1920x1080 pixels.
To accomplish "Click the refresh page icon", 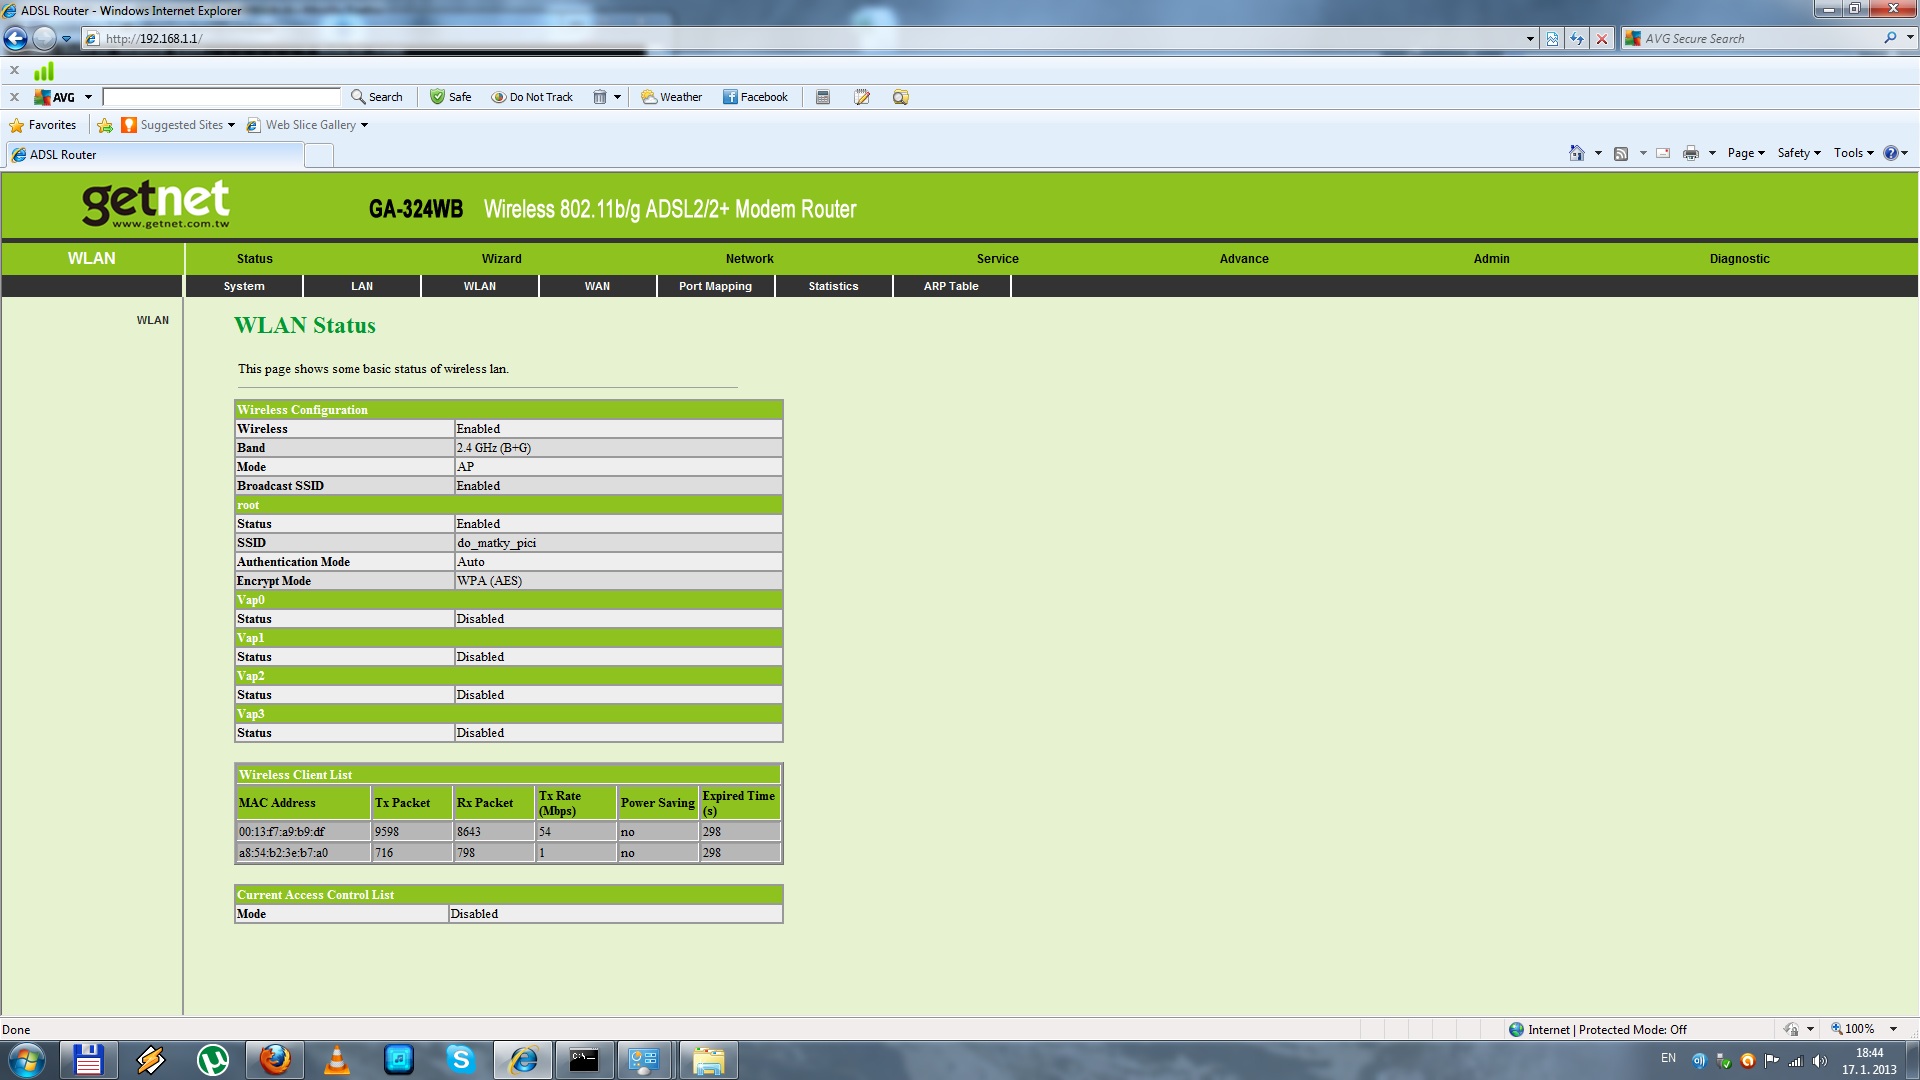I will coord(1577,39).
